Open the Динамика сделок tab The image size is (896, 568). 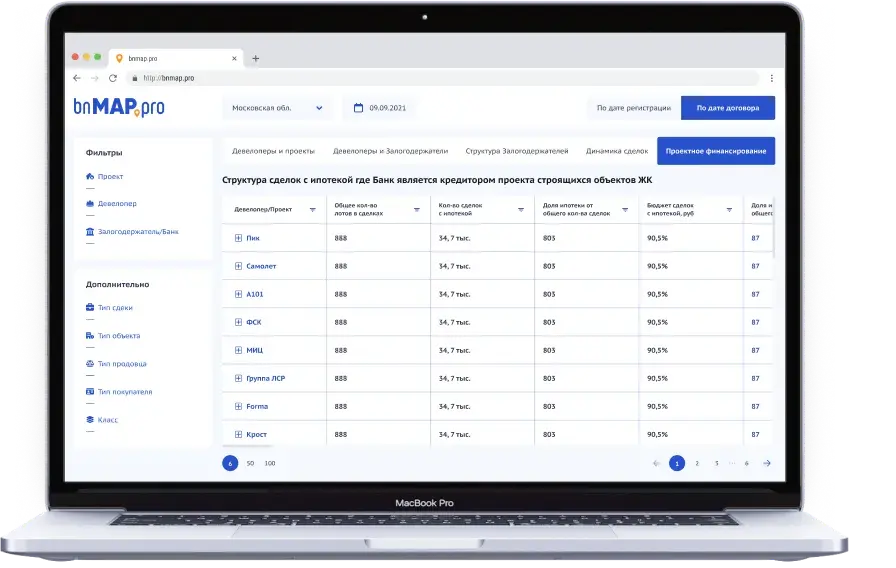pos(617,151)
